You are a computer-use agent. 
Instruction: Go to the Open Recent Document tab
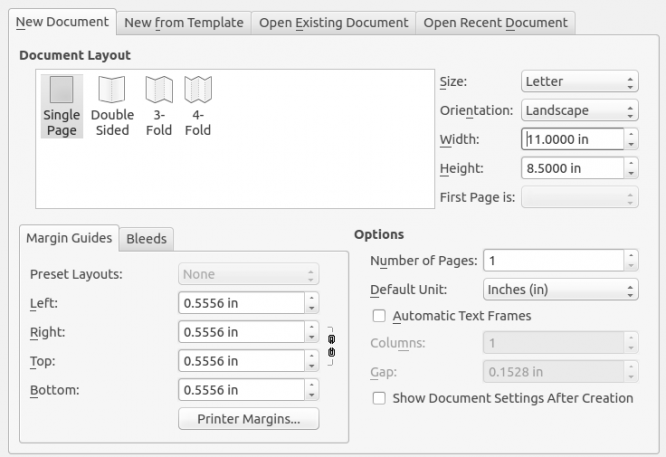pos(495,22)
